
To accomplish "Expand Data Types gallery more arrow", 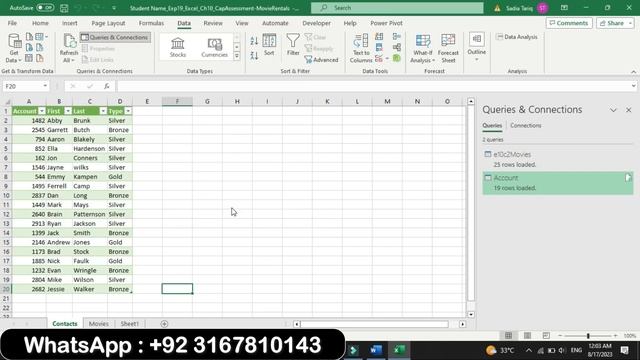I will point(237,56).
